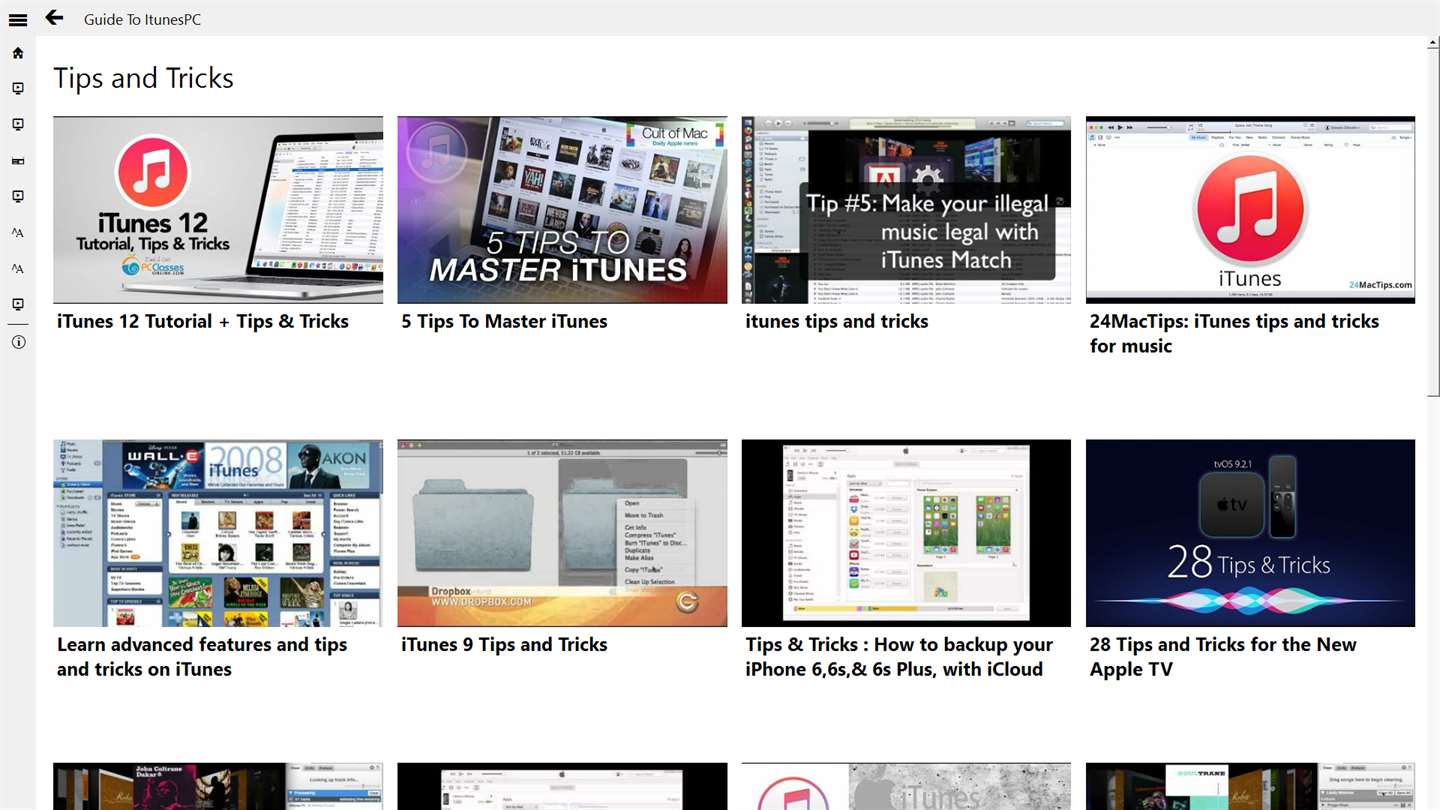1440x810 pixels.
Task: Open the info/about page in the sidebar
Action: coord(18,342)
